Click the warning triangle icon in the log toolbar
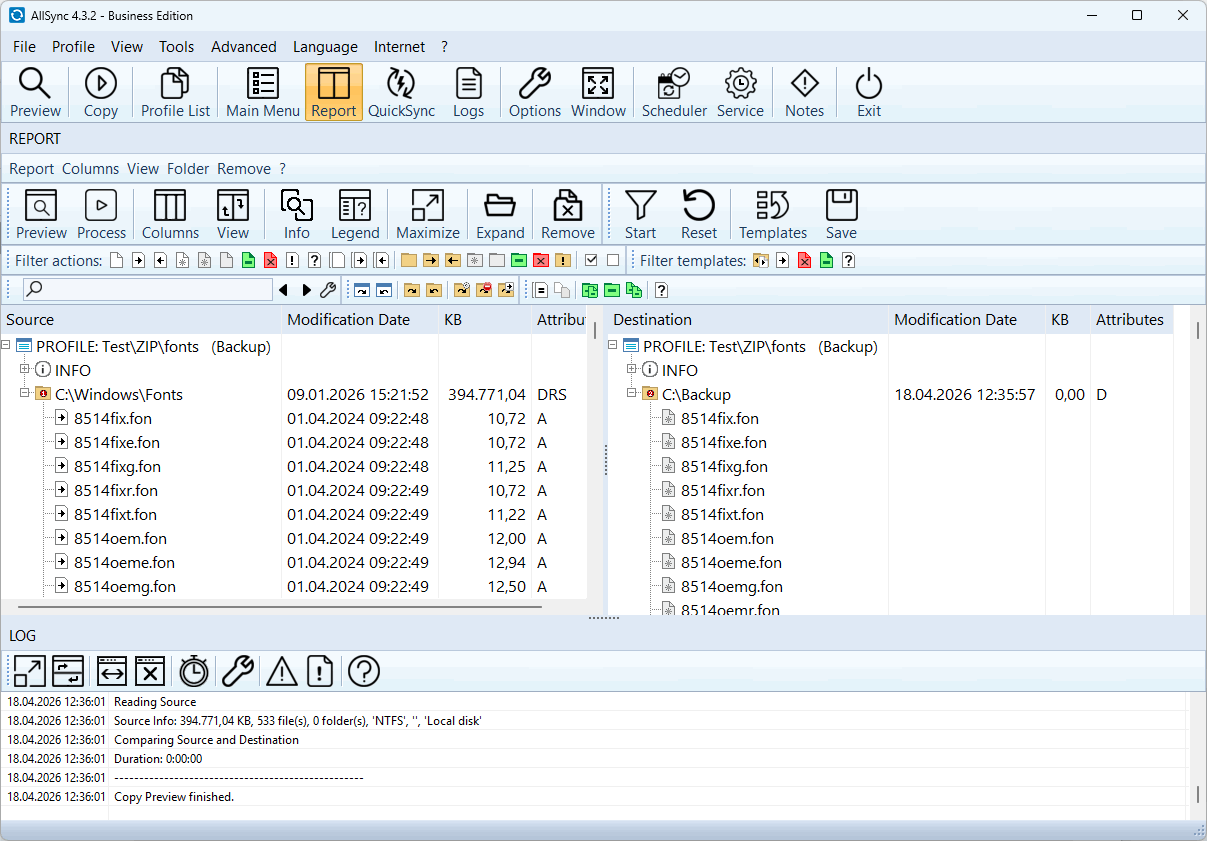1207x841 pixels. click(282, 671)
